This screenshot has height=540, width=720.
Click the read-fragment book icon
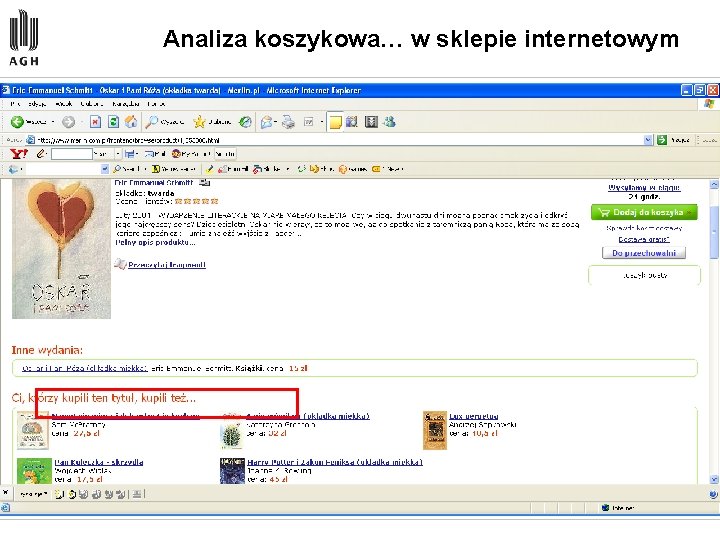pos(120,264)
